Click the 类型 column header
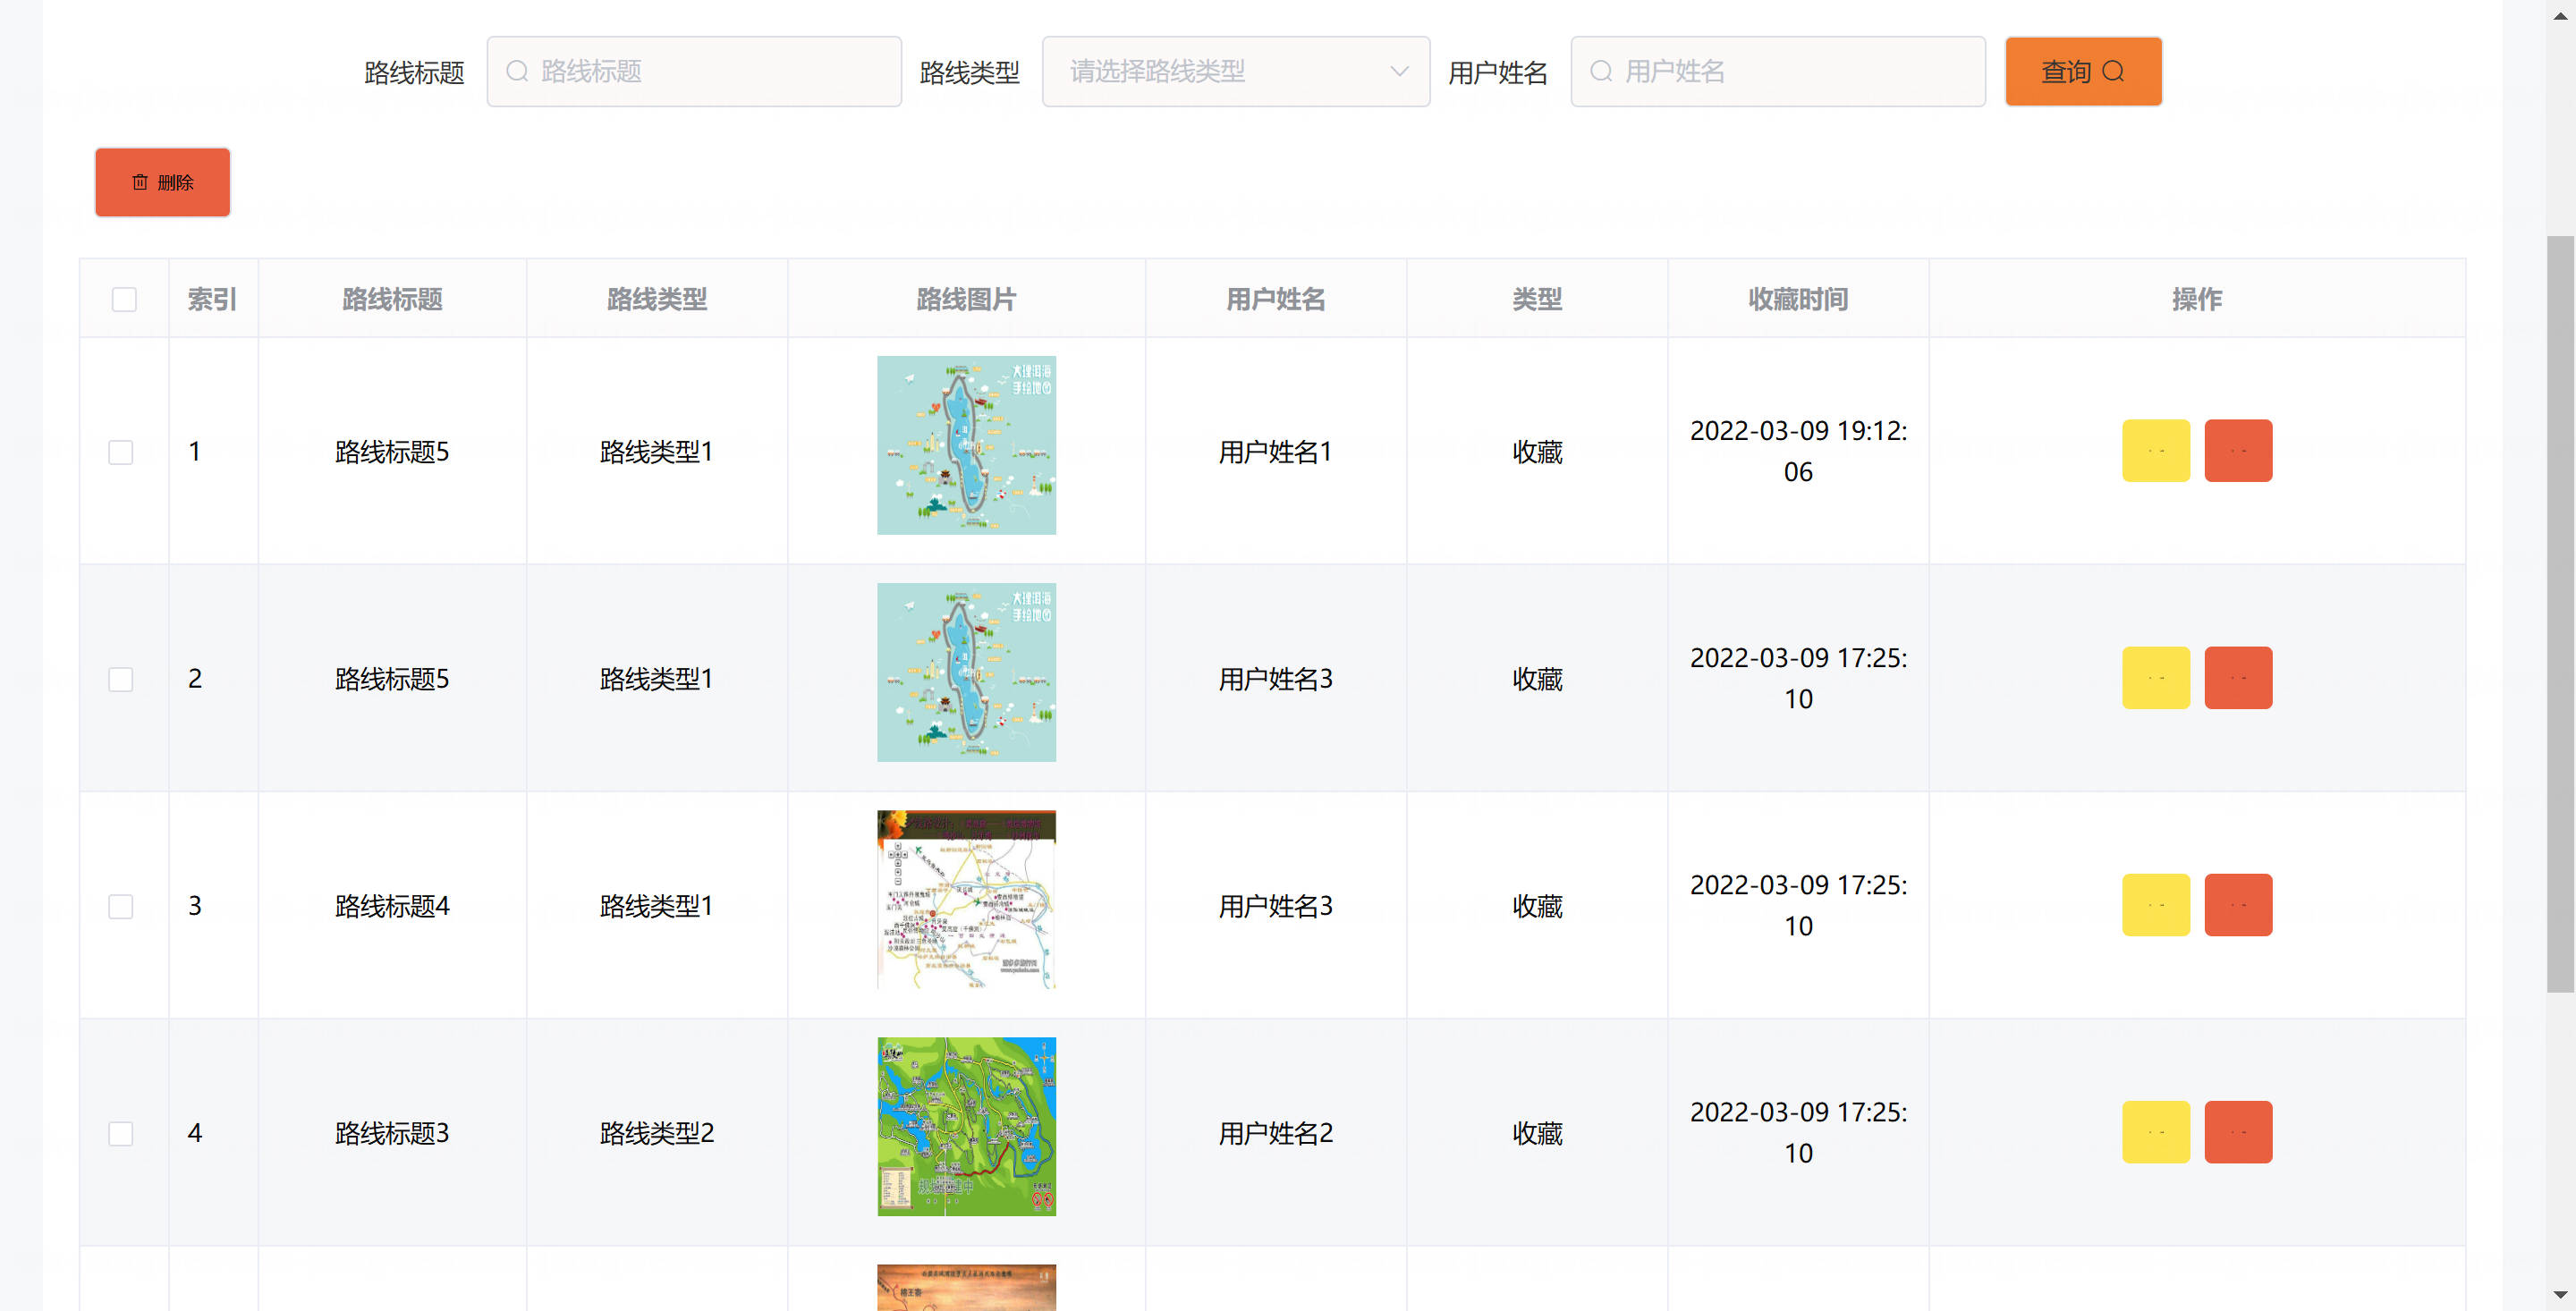 (x=1537, y=299)
